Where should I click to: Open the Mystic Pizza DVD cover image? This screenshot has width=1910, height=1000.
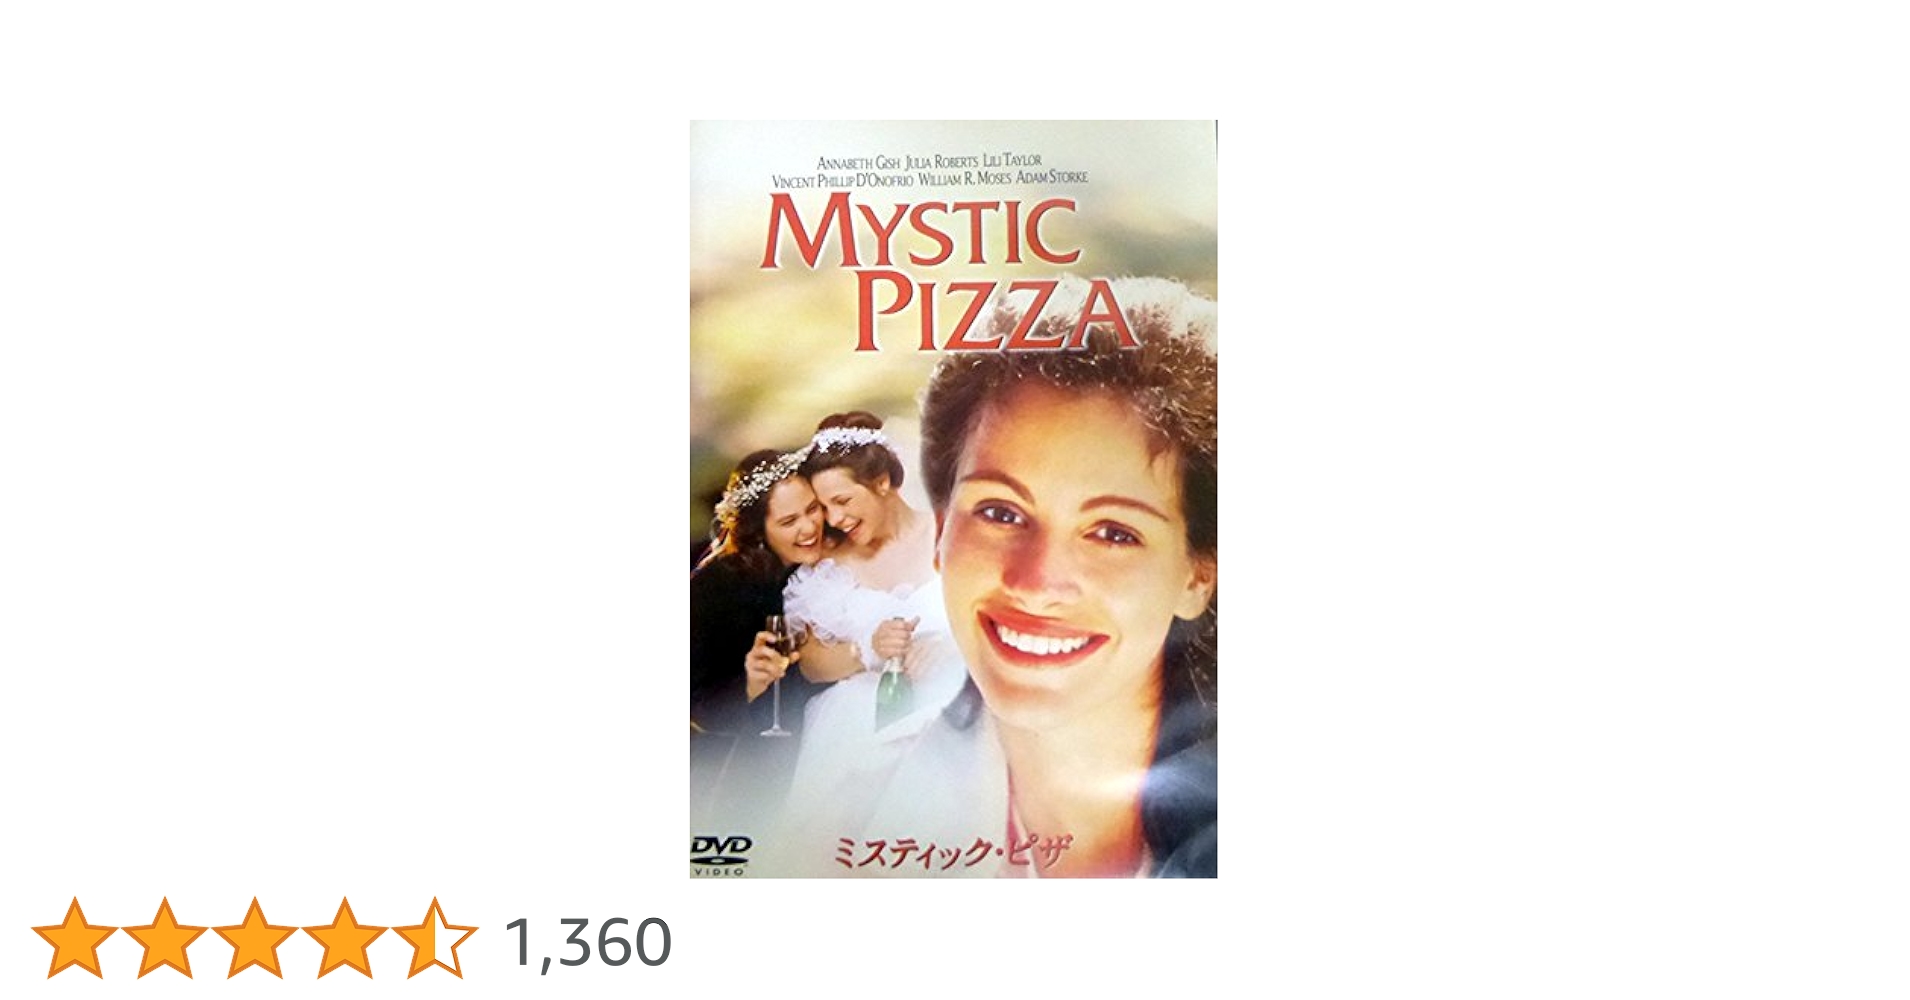pyautogui.click(x=953, y=499)
